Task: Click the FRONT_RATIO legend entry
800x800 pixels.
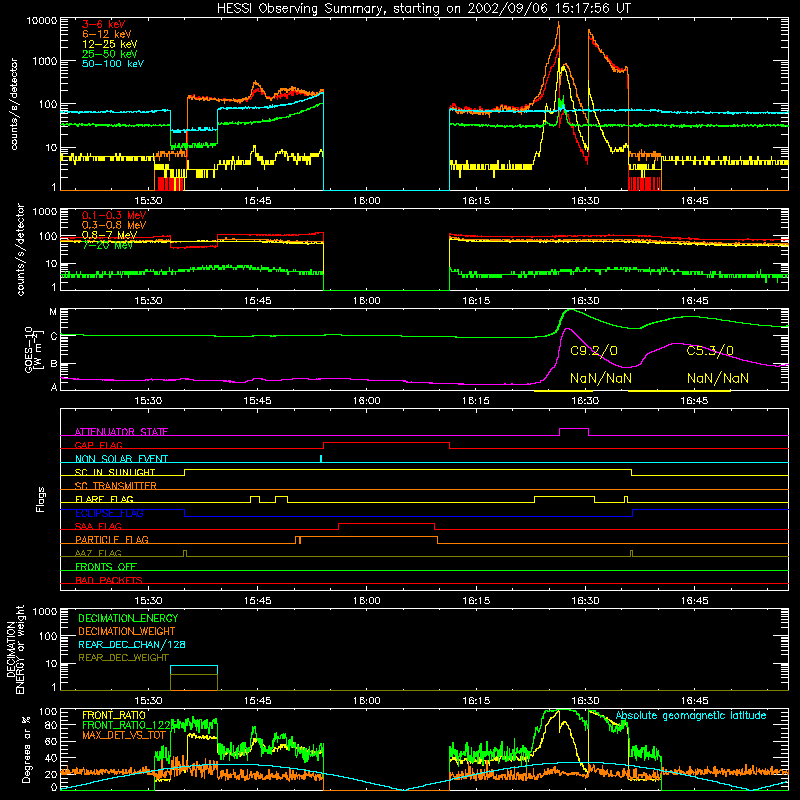Action: point(114,715)
